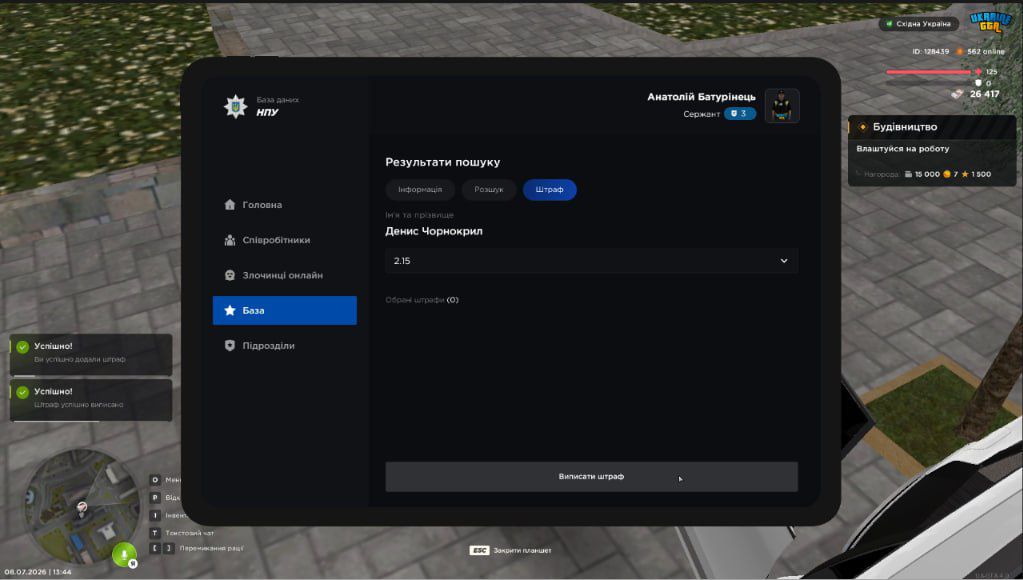Click the Штраф успішно виписано message
1023x580 pixels.
78,404
